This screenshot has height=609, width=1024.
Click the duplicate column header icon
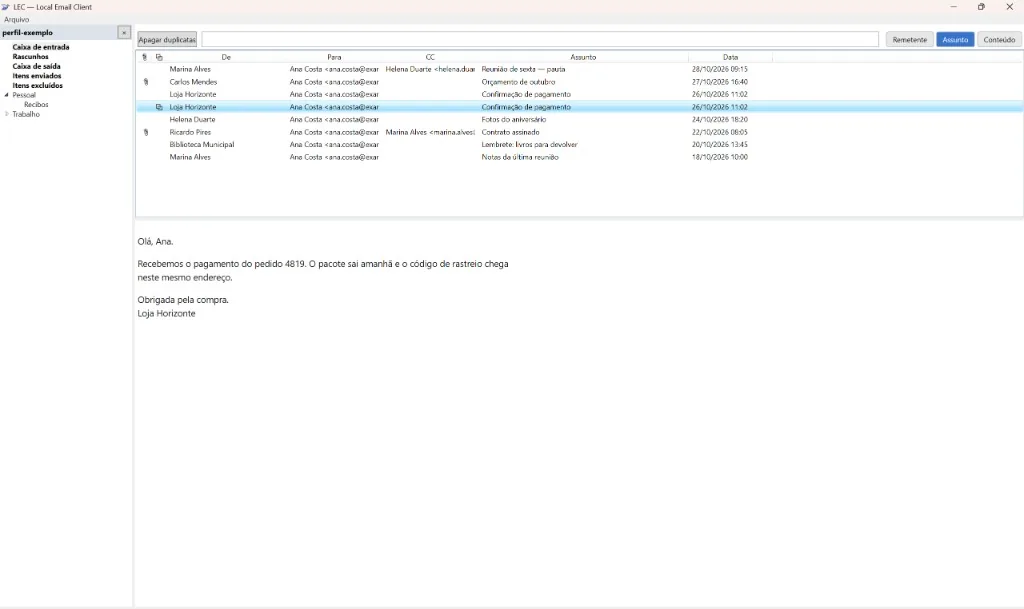pyautogui.click(x=159, y=57)
